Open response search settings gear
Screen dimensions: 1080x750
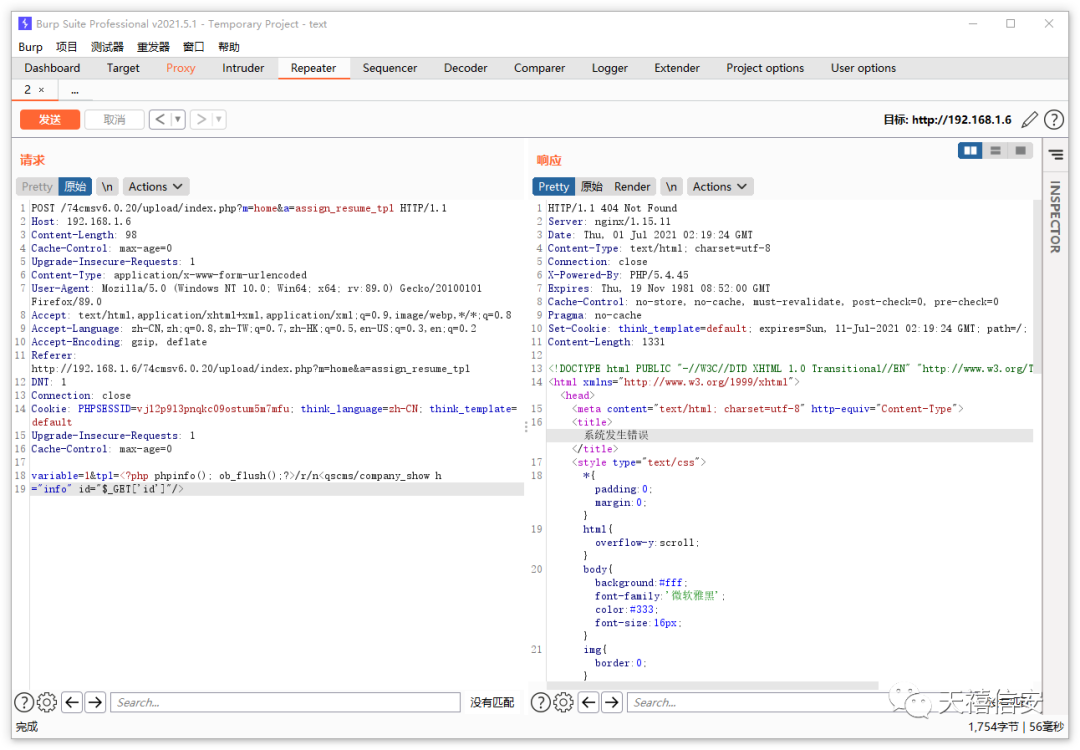[x=563, y=702]
